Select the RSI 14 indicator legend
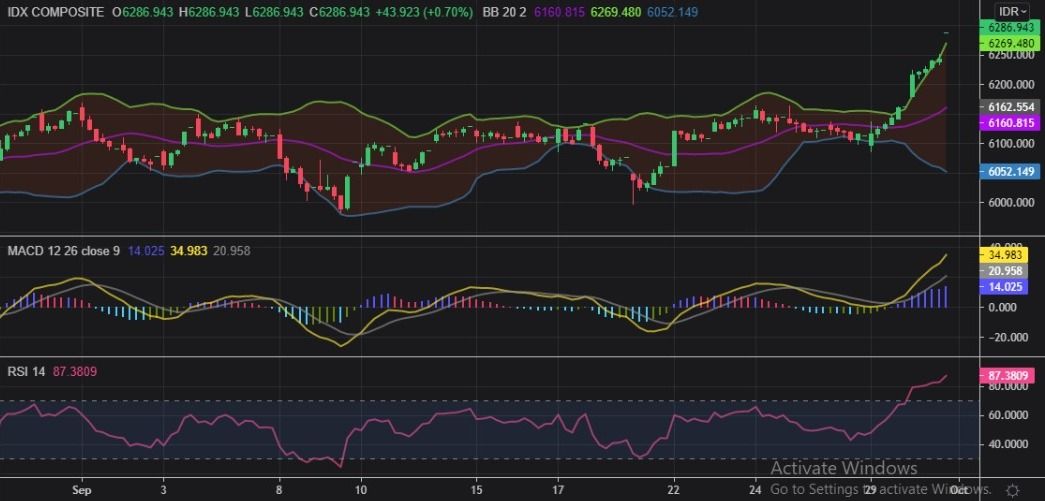 [x=27, y=372]
